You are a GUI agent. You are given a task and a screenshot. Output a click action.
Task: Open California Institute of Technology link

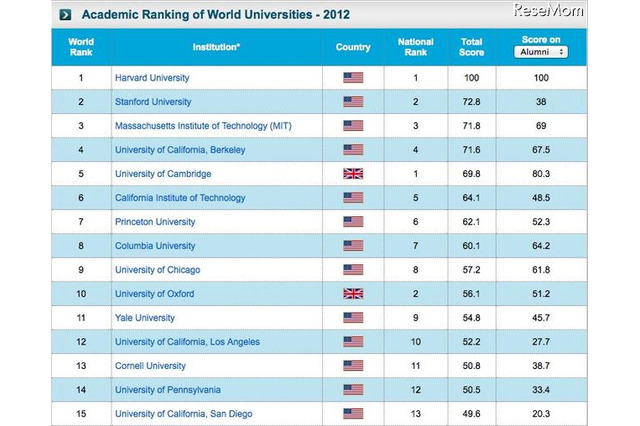(x=180, y=198)
